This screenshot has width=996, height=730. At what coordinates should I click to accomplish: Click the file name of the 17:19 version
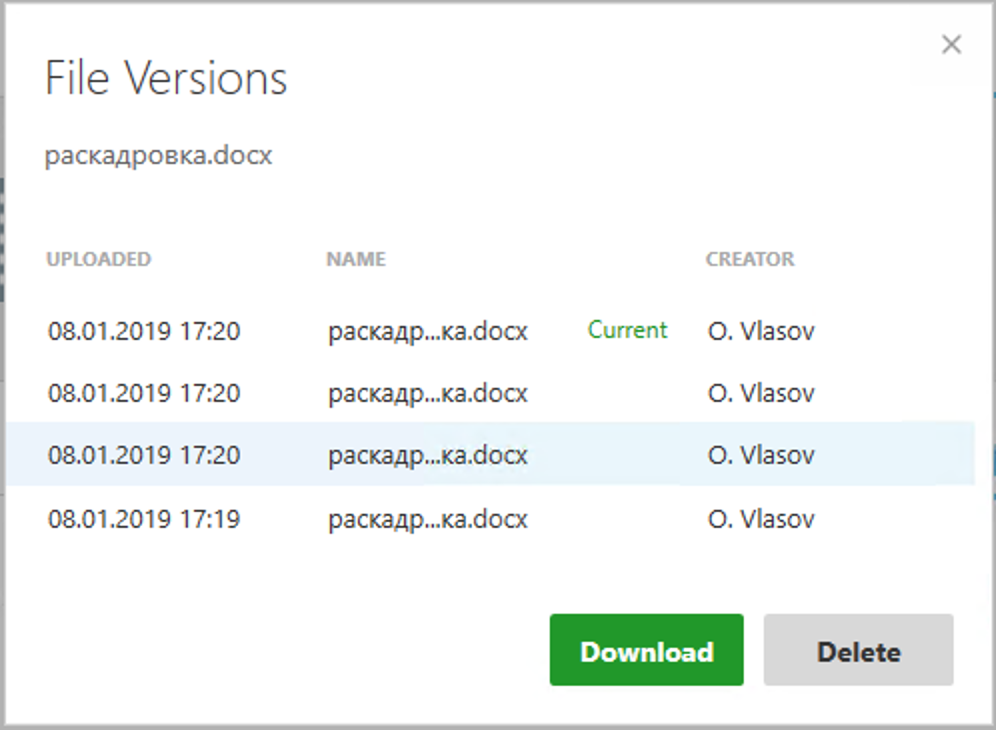point(427,520)
